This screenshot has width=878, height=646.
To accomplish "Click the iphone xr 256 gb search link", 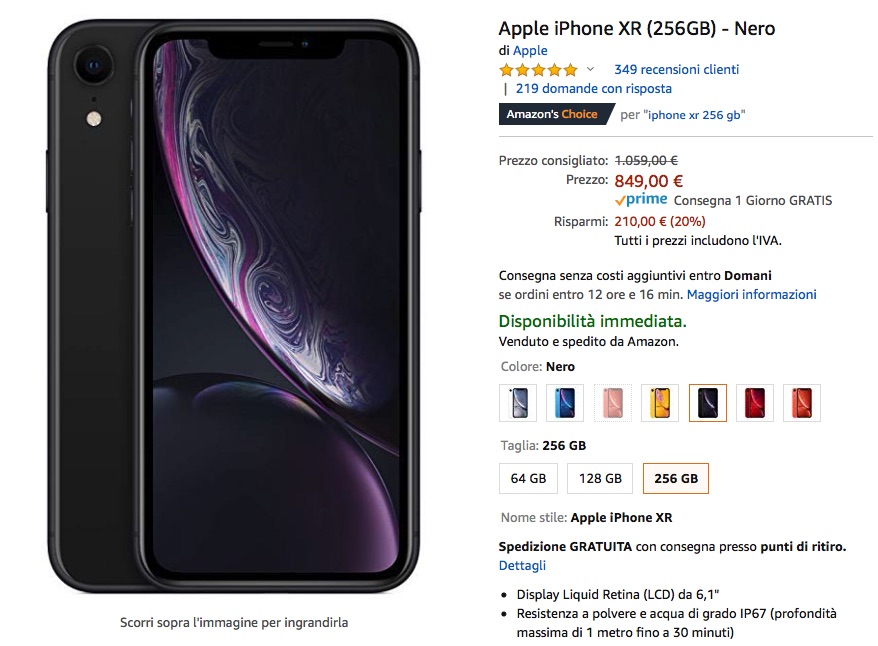I will pyautogui.click(x=694, y=115).
